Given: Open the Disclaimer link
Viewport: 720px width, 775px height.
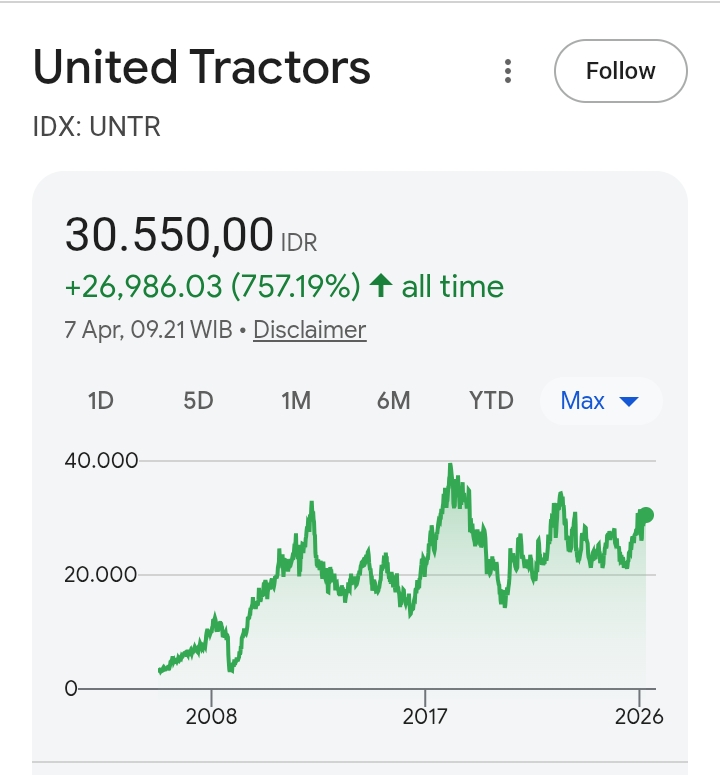Looking at the screenshot, I should pos(310,330).
